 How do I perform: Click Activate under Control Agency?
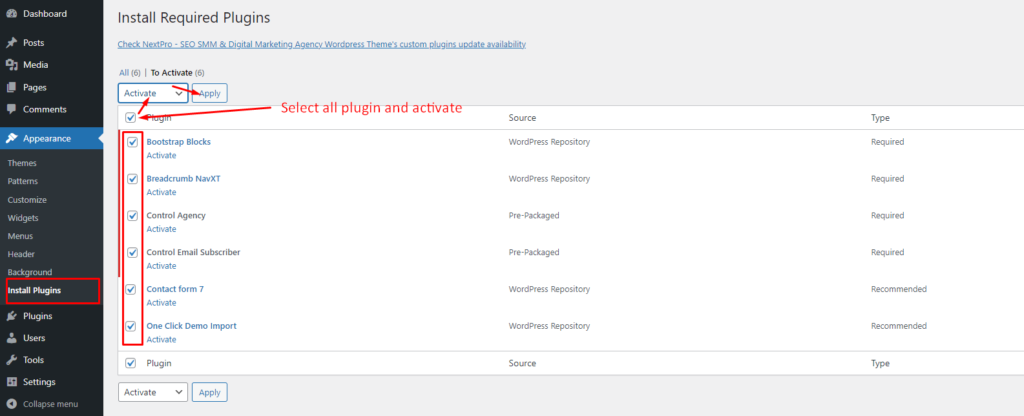(x=161, y=229)
